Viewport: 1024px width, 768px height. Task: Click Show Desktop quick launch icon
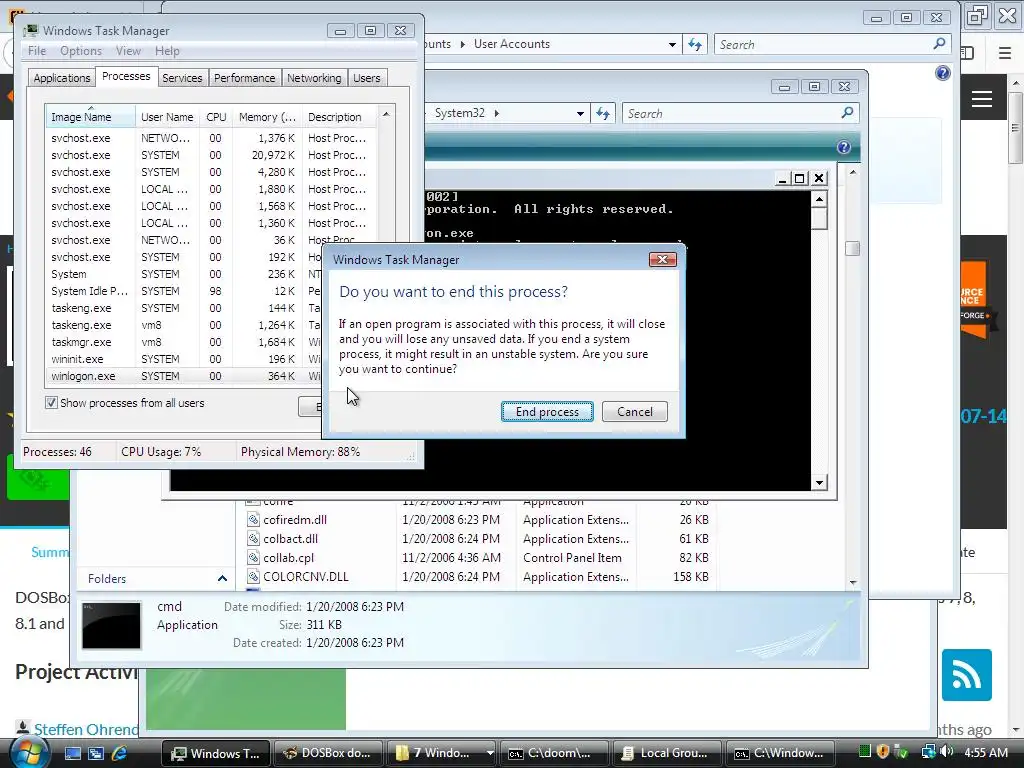[x=72, y=754]
